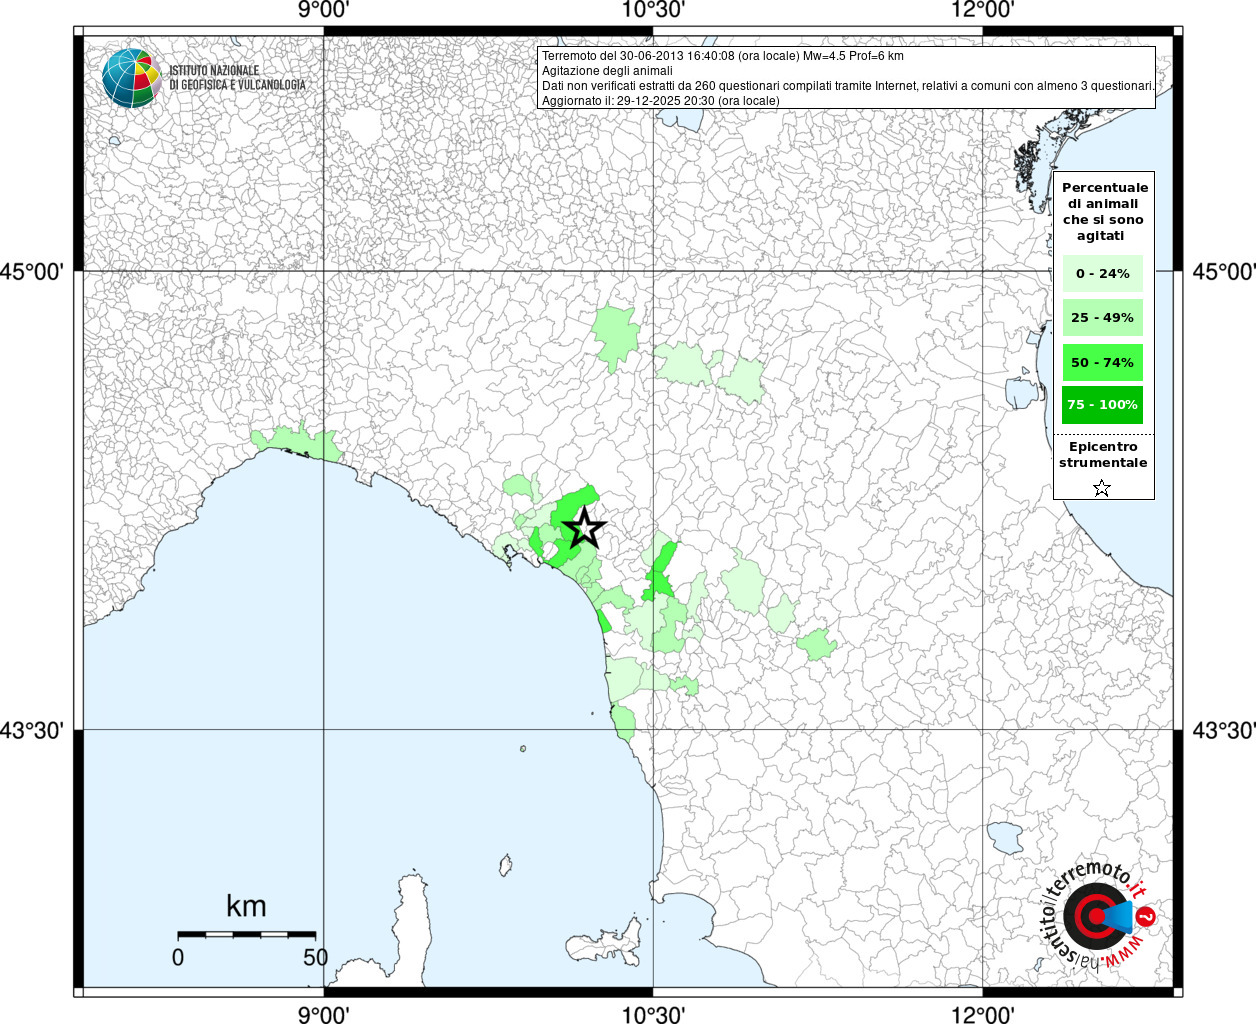Click the left 43°30' latitude label
1256x1024 pixels.
(x=32, y=730)
